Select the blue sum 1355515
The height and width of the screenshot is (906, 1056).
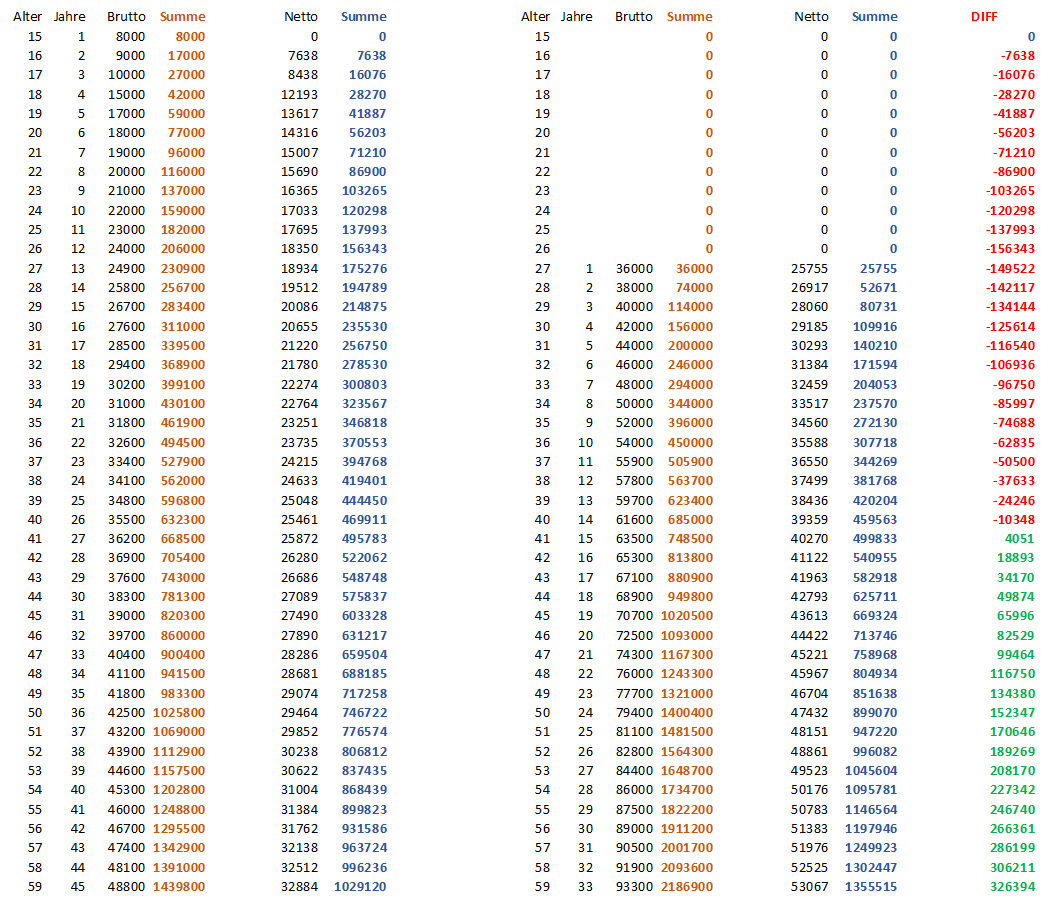tap(871, 886)
